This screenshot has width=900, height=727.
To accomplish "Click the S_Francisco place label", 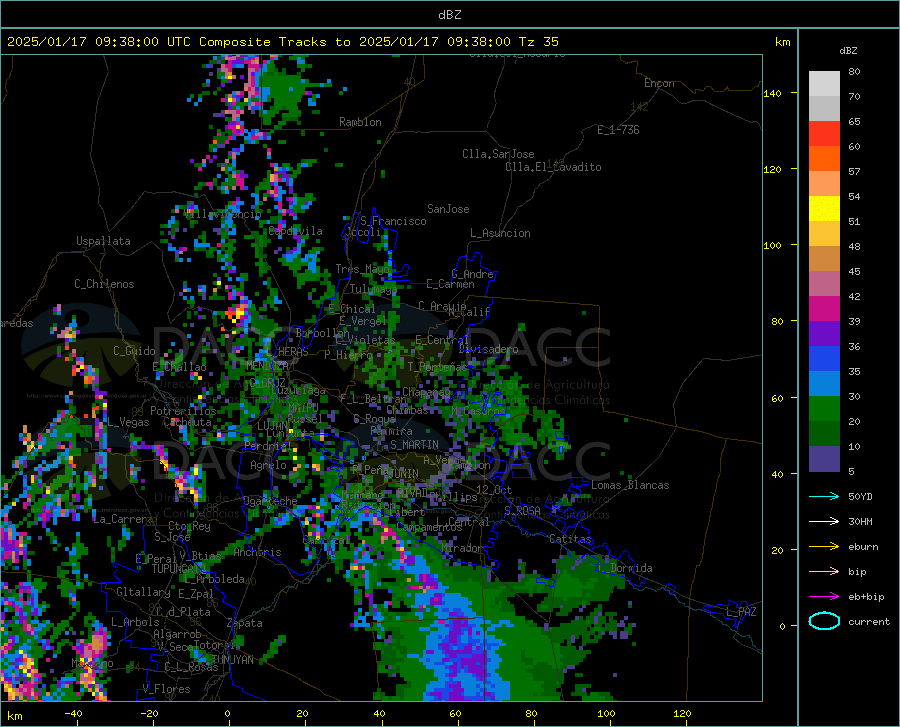I will [x=393, y=221].
